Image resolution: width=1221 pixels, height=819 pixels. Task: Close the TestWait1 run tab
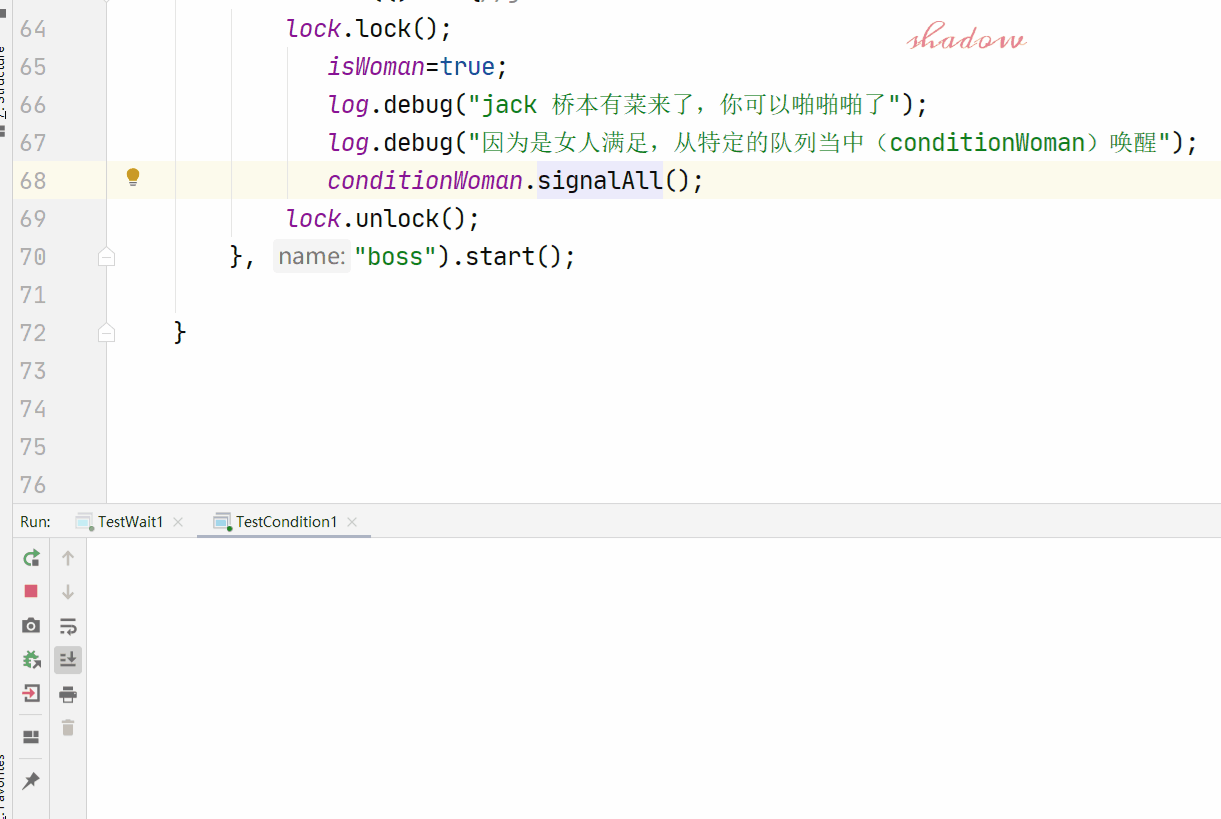[178, 522]
